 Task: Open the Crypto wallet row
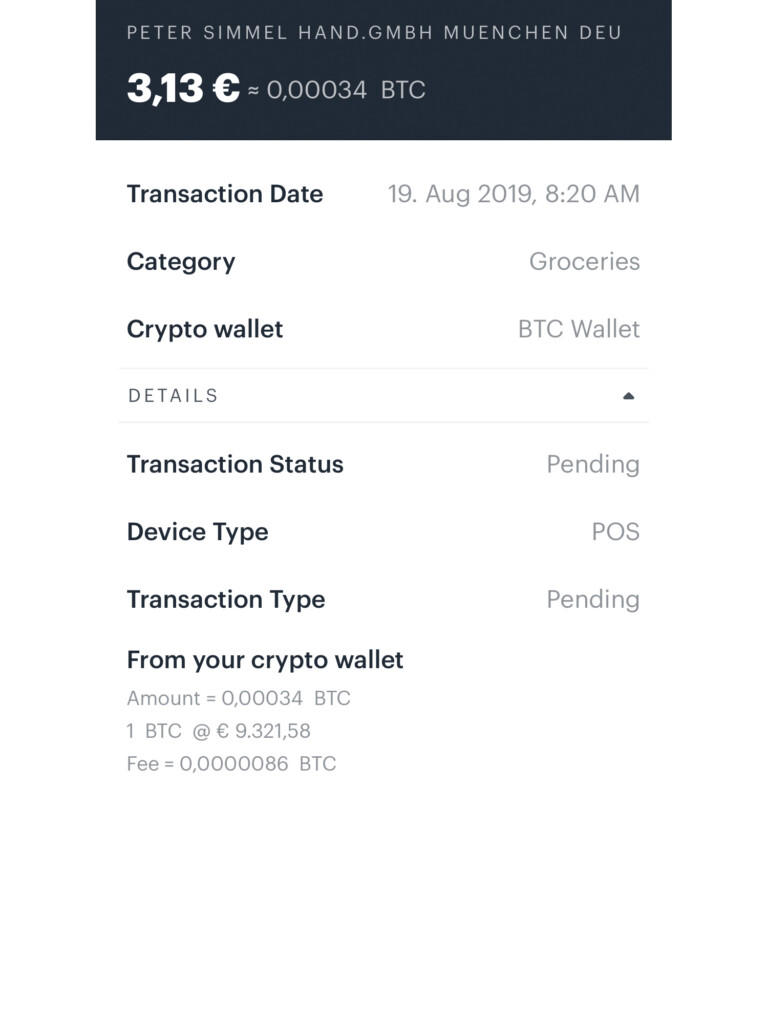pos(383,329)
